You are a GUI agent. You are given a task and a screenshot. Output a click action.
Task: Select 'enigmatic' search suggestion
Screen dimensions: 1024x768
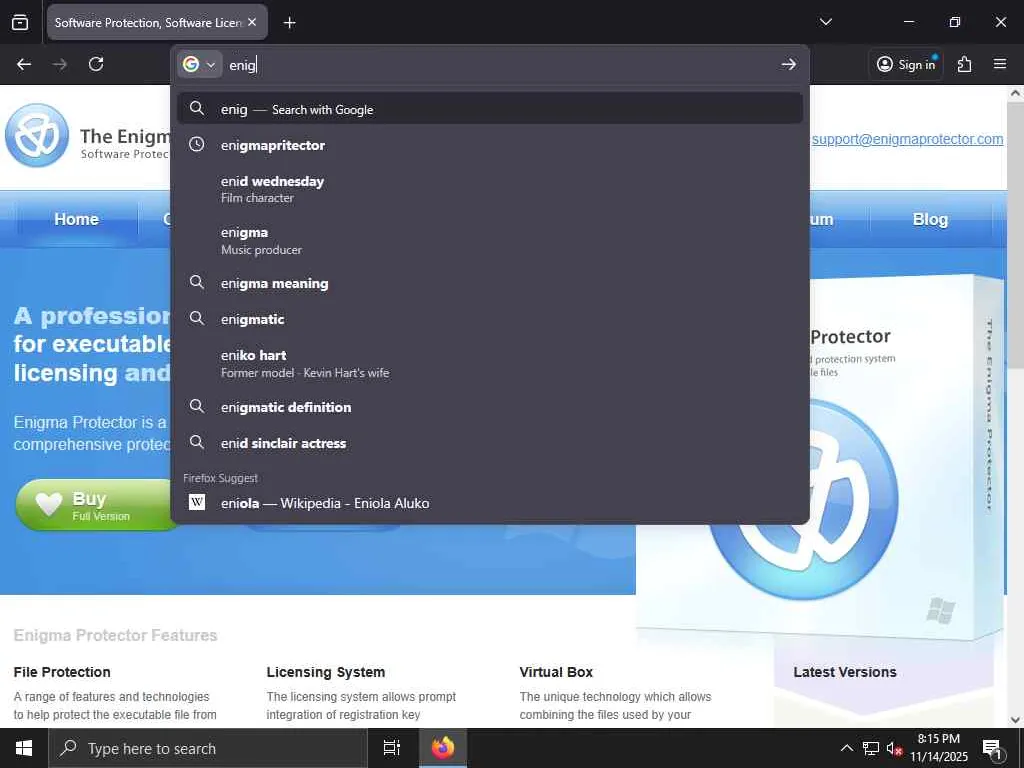click(x=490, y=319)
